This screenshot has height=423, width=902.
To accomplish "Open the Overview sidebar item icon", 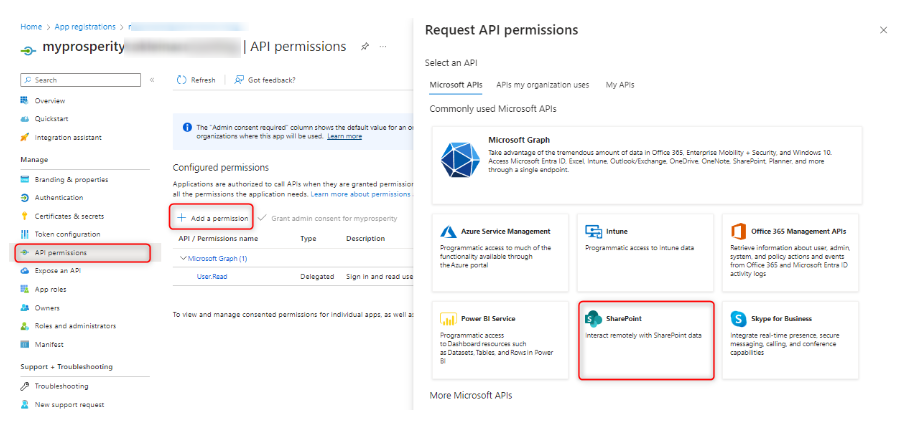I will (24, 101).
